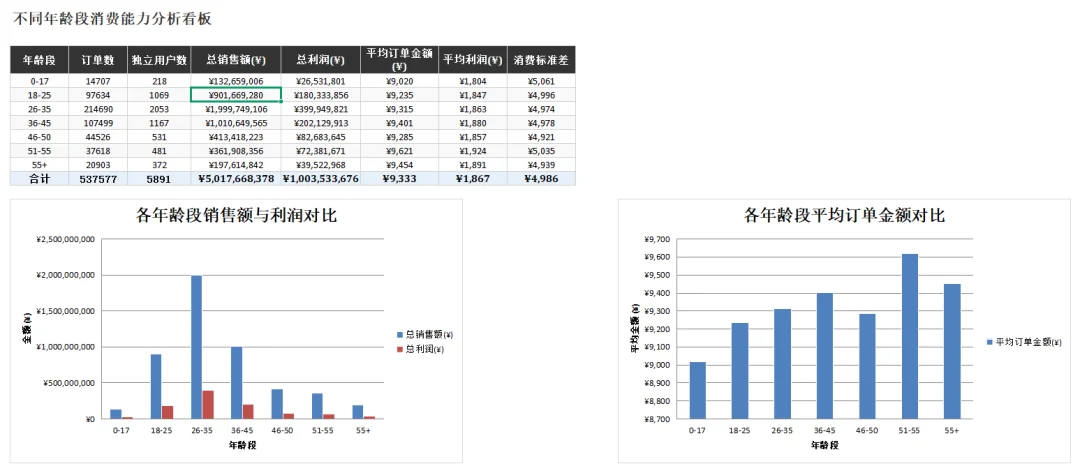This screenshot has height=473, width=1080.
Task: Click the 独立用户数 column header
Action: tap(159, 60)
